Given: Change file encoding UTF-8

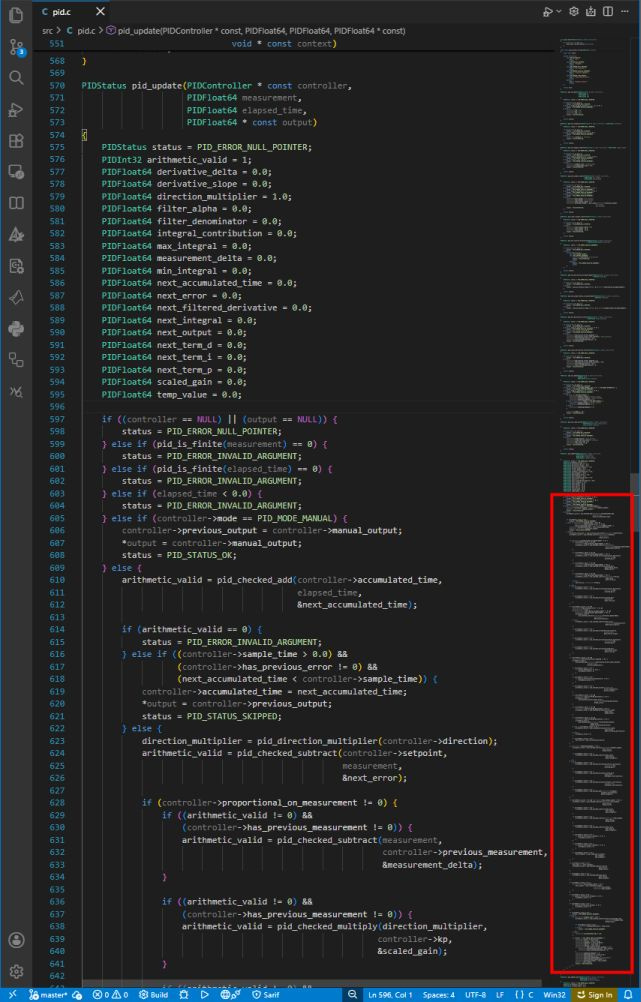Looking at the screenshot, I should click(475, 994).
